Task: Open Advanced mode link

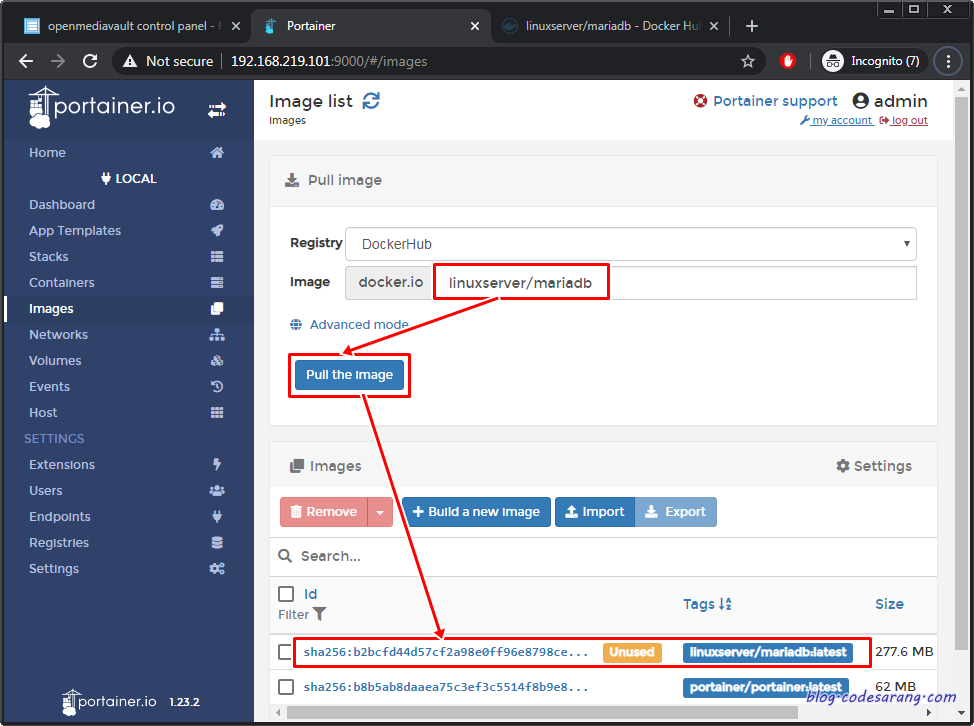Action: coord(359,325)
